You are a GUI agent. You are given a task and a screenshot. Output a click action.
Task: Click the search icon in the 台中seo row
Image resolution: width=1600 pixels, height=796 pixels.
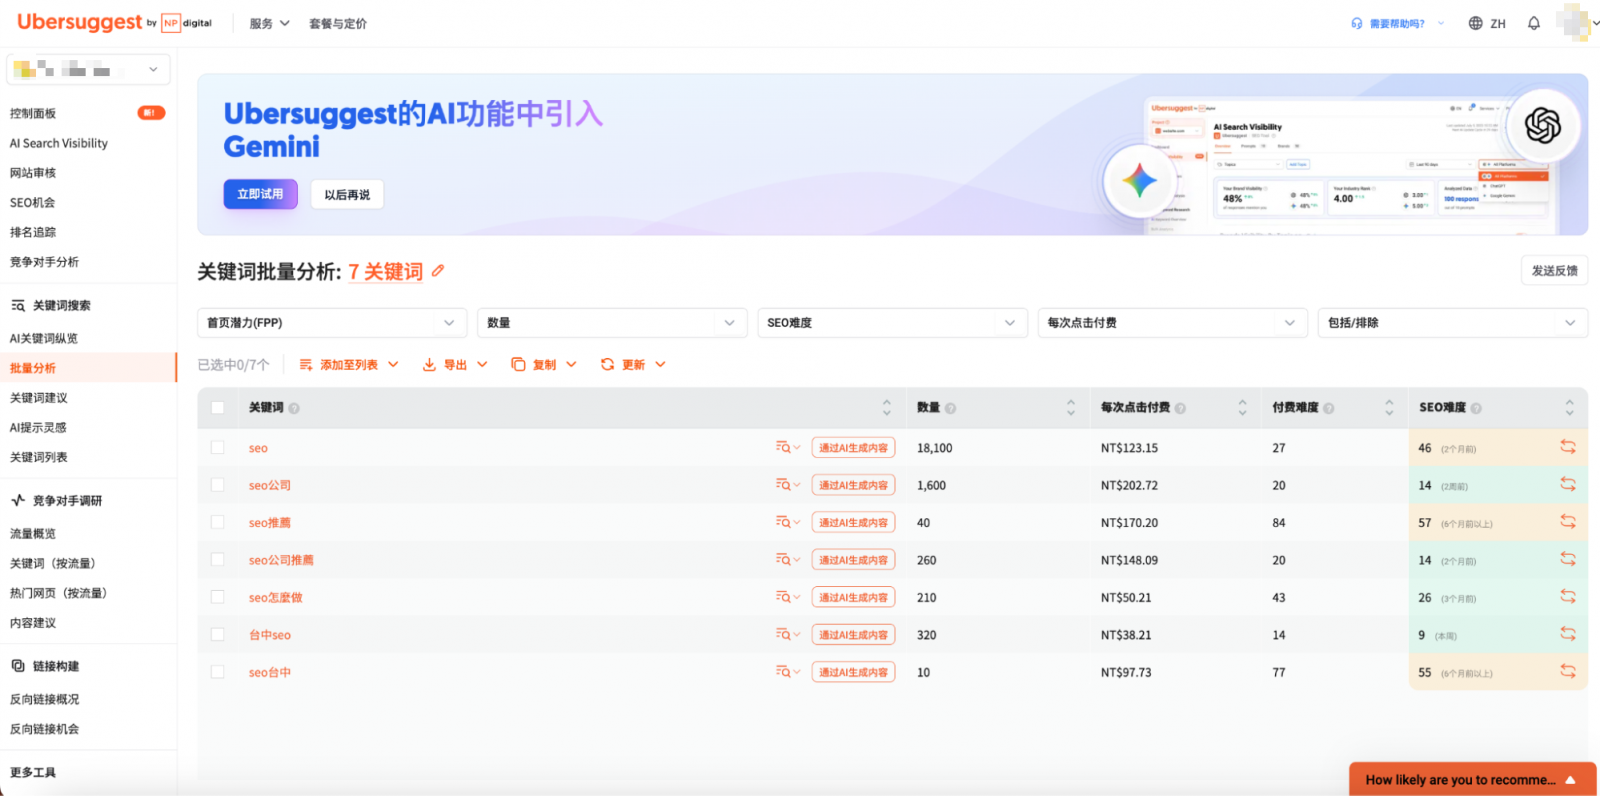[783, 634]
